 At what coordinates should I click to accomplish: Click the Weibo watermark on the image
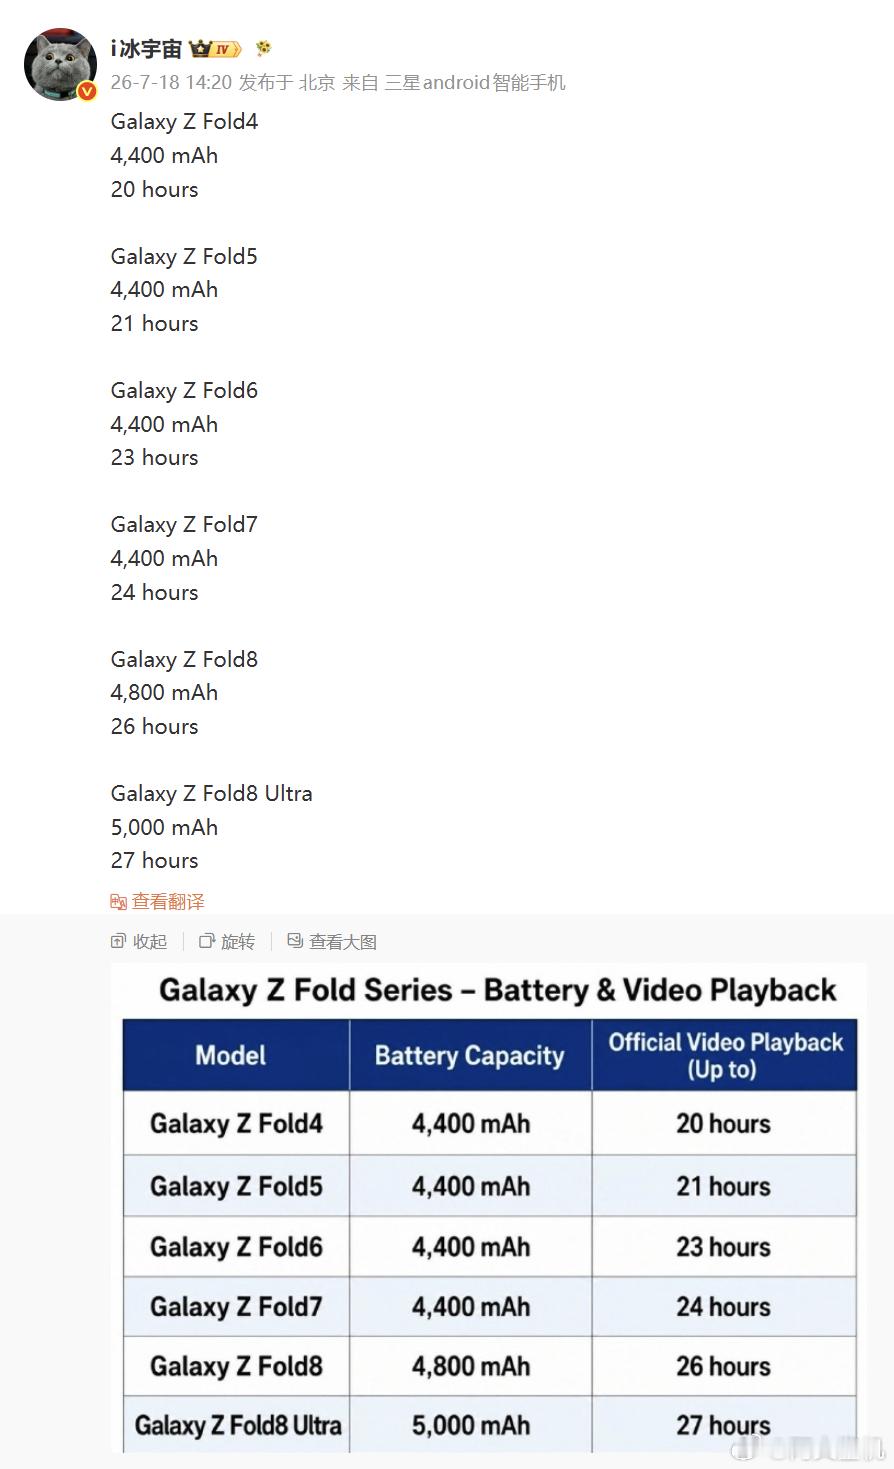pos(808,1445)
